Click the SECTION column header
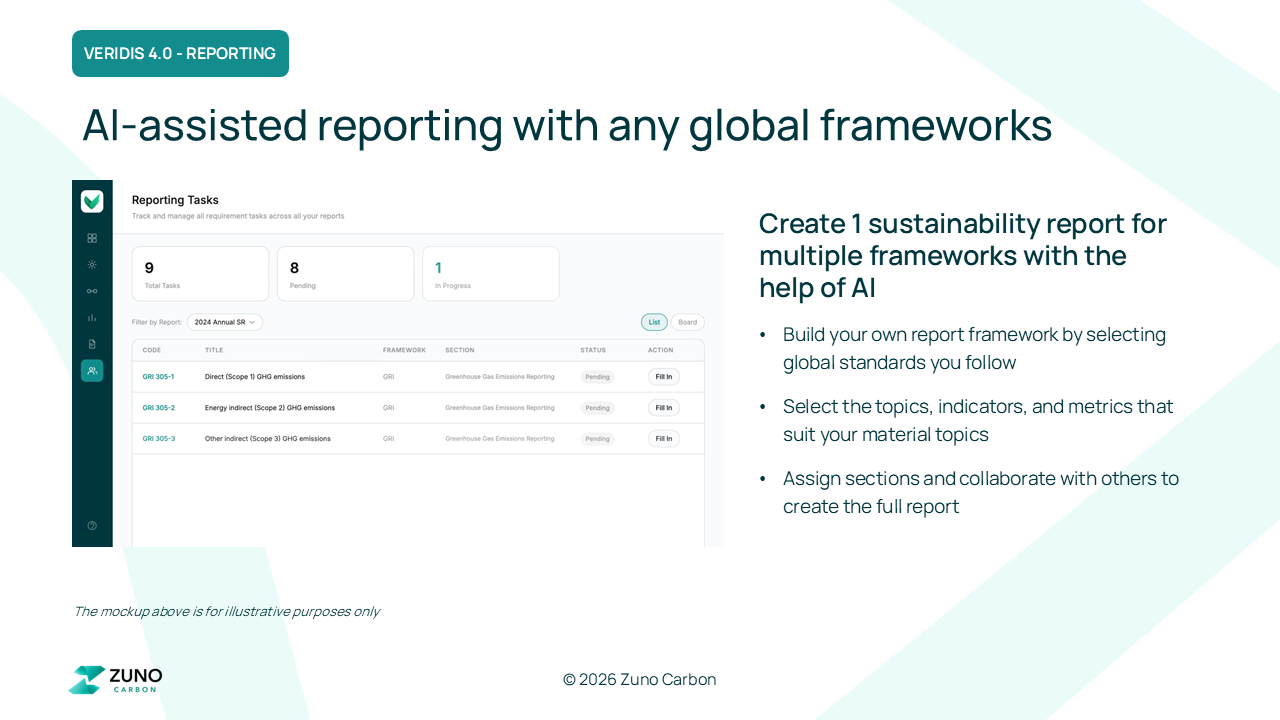This screenshot has height=720, width=1280. [x=460, y=350]
